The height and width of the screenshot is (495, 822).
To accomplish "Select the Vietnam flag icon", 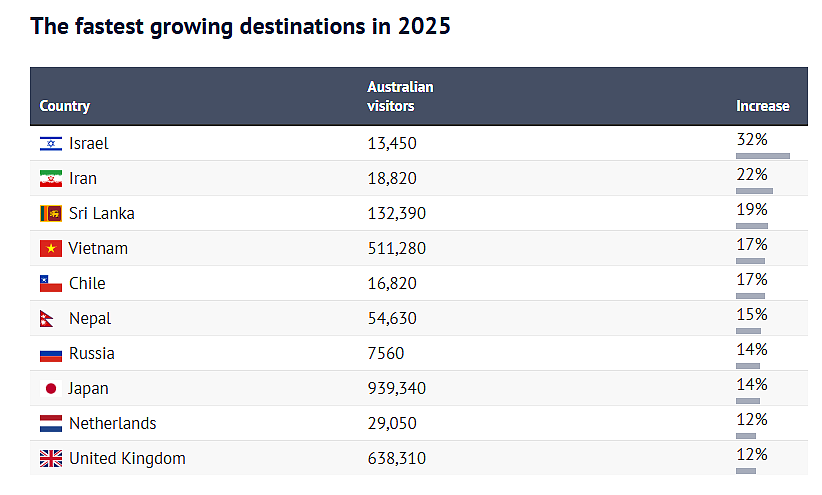I will pyautogui.click(x=50, y=249).
